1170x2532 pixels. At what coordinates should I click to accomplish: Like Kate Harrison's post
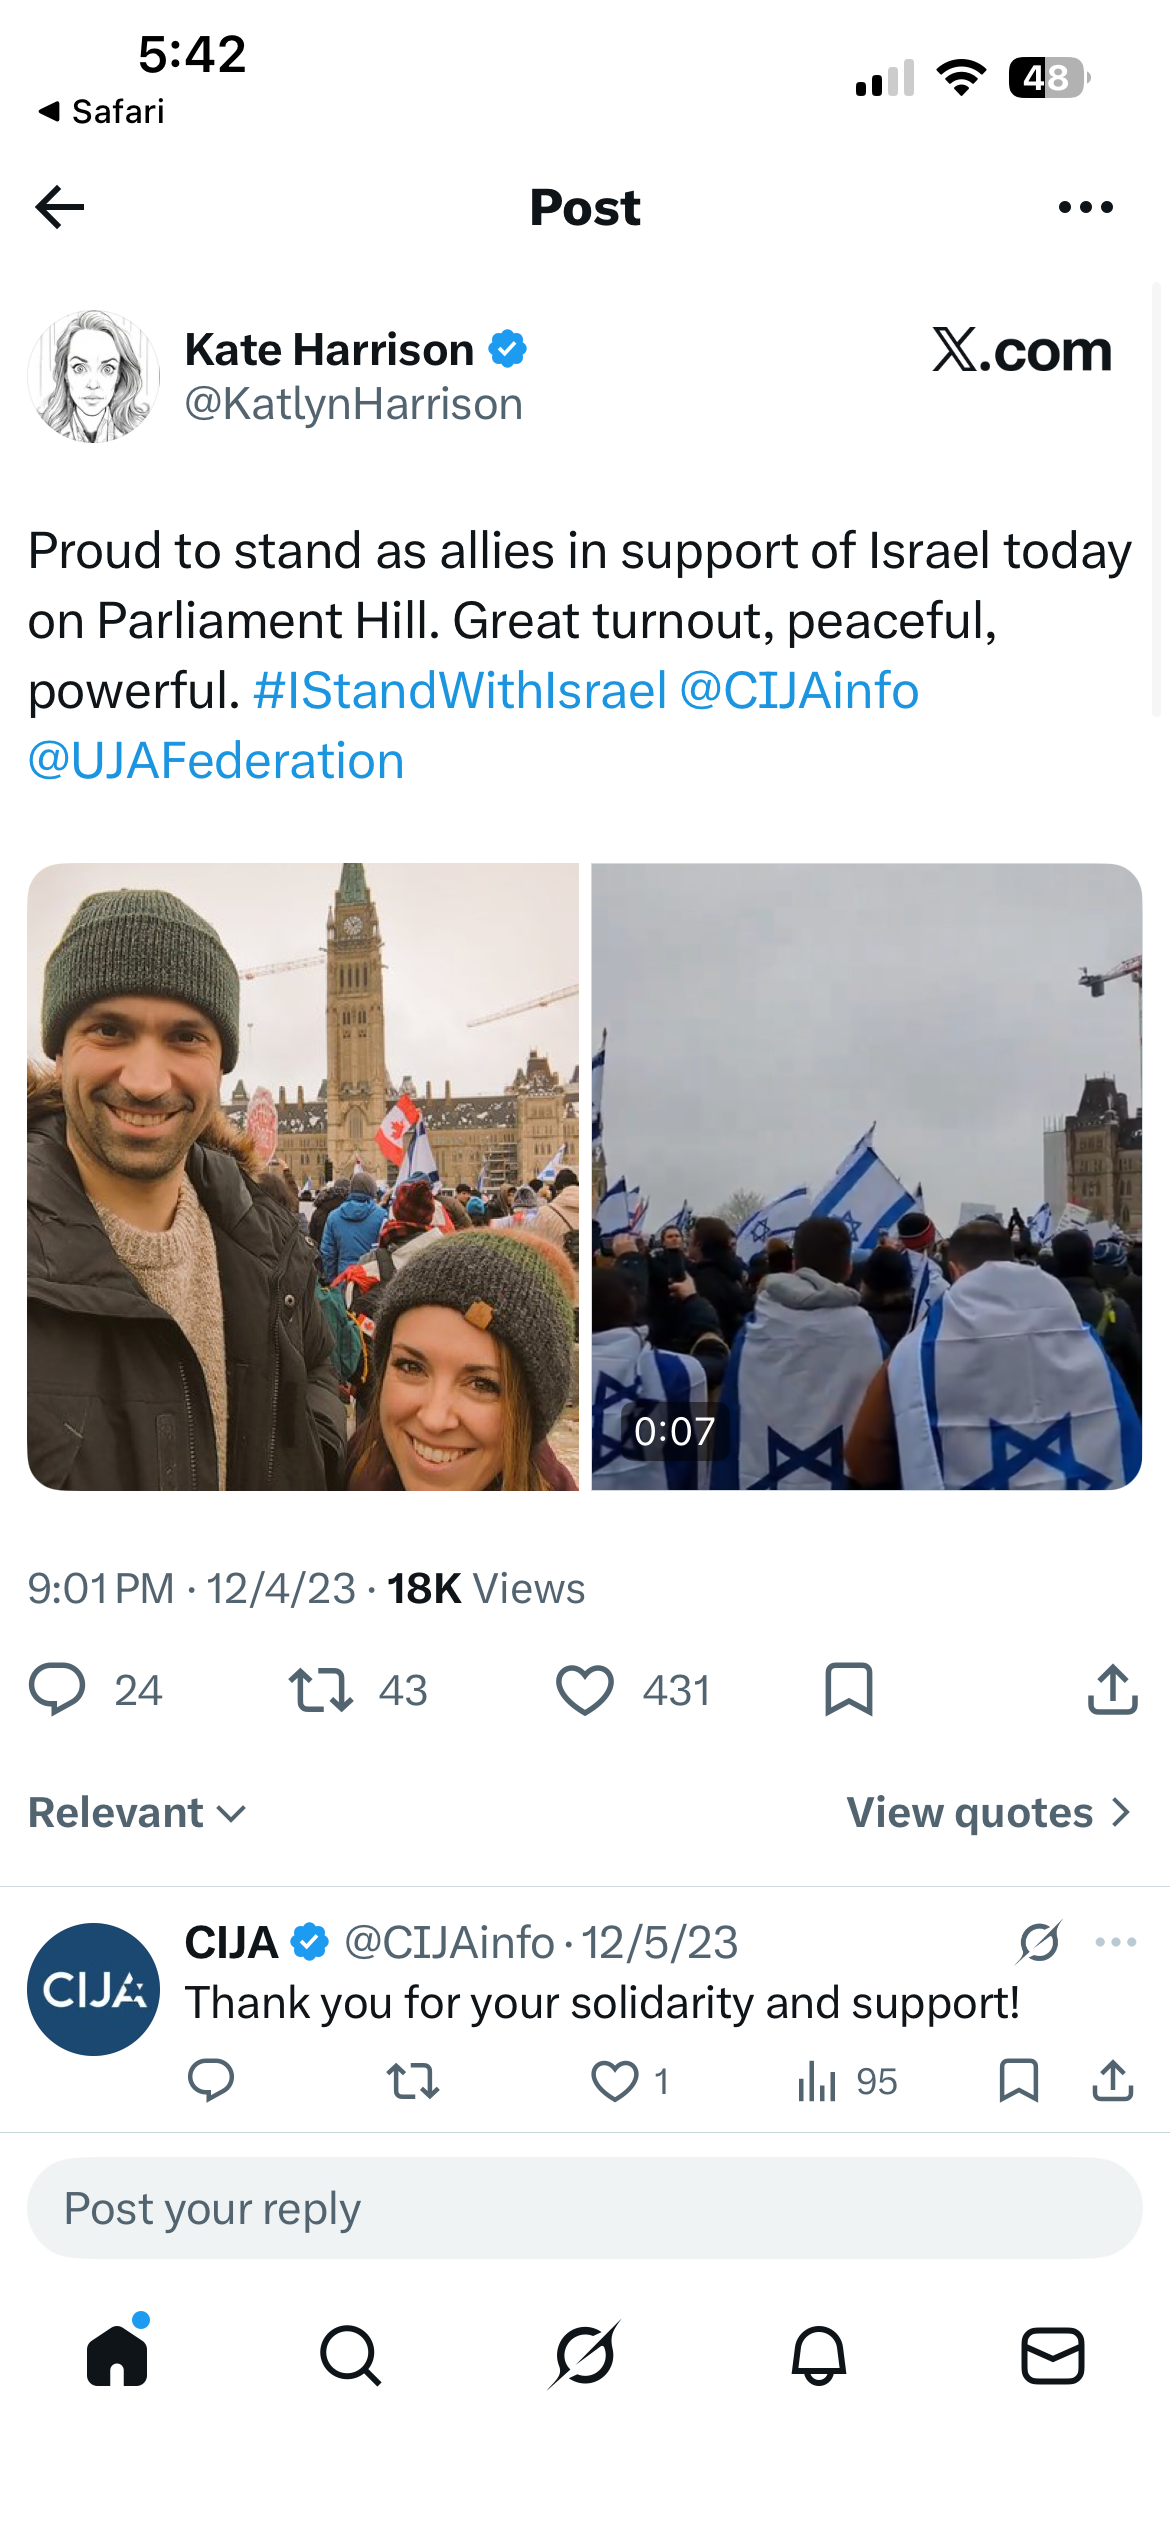[584, 1690]
